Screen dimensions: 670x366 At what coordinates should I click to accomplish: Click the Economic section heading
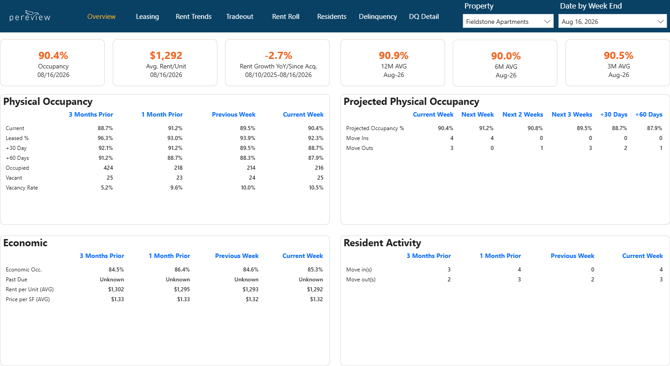(25, 243)
